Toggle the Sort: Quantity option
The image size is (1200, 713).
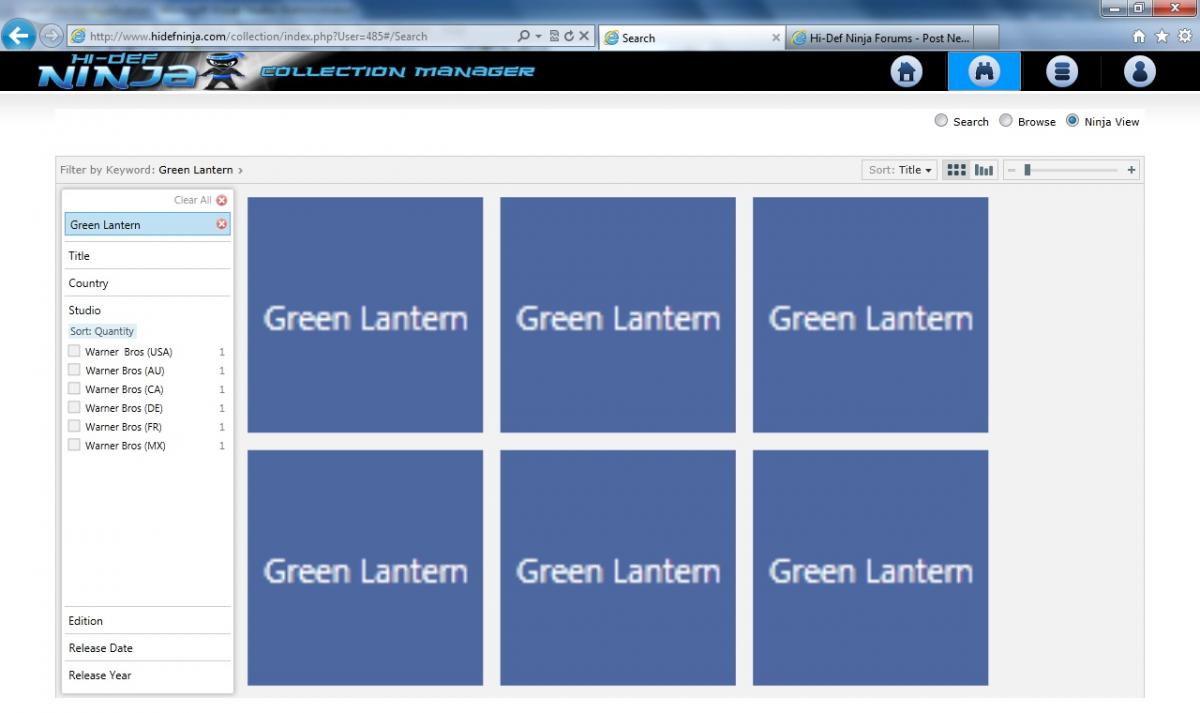click(102, 331)
